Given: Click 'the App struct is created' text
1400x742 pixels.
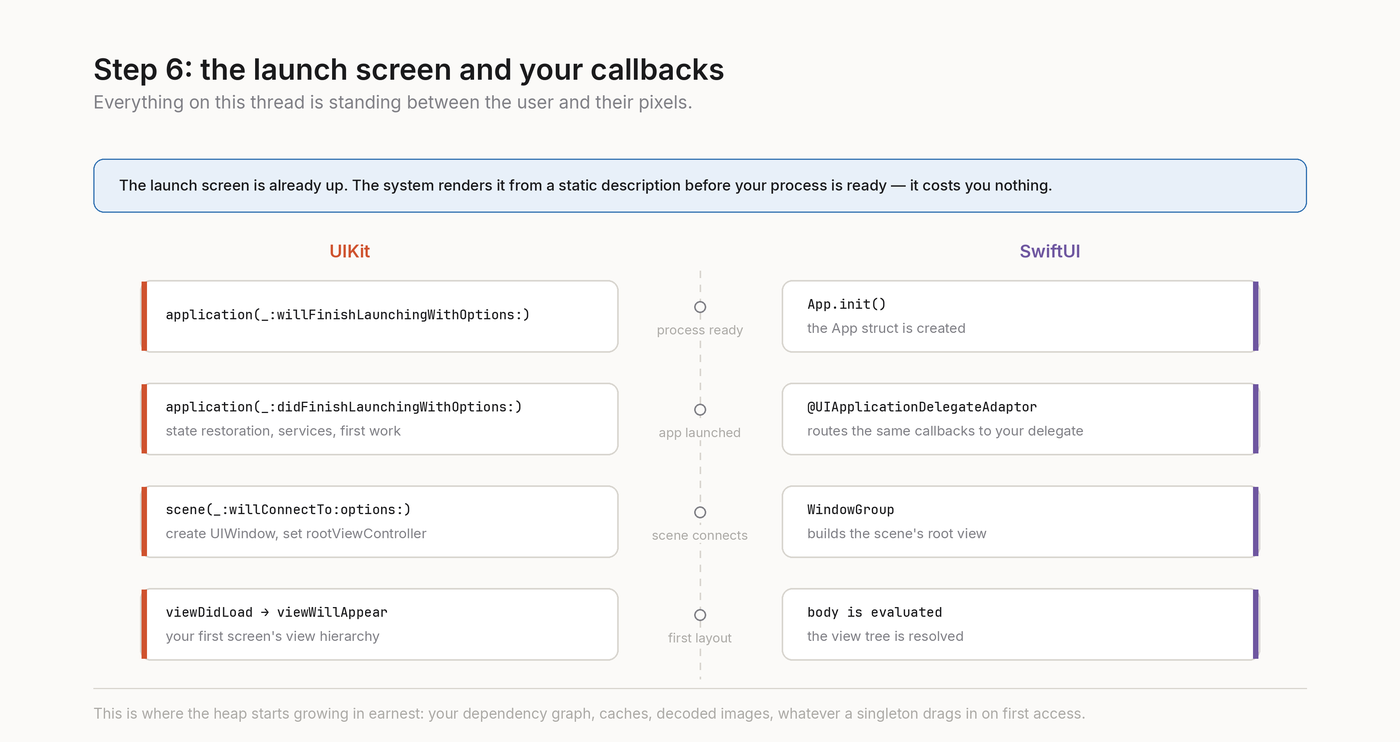Looking at the screenshot, I should [886, 328].
